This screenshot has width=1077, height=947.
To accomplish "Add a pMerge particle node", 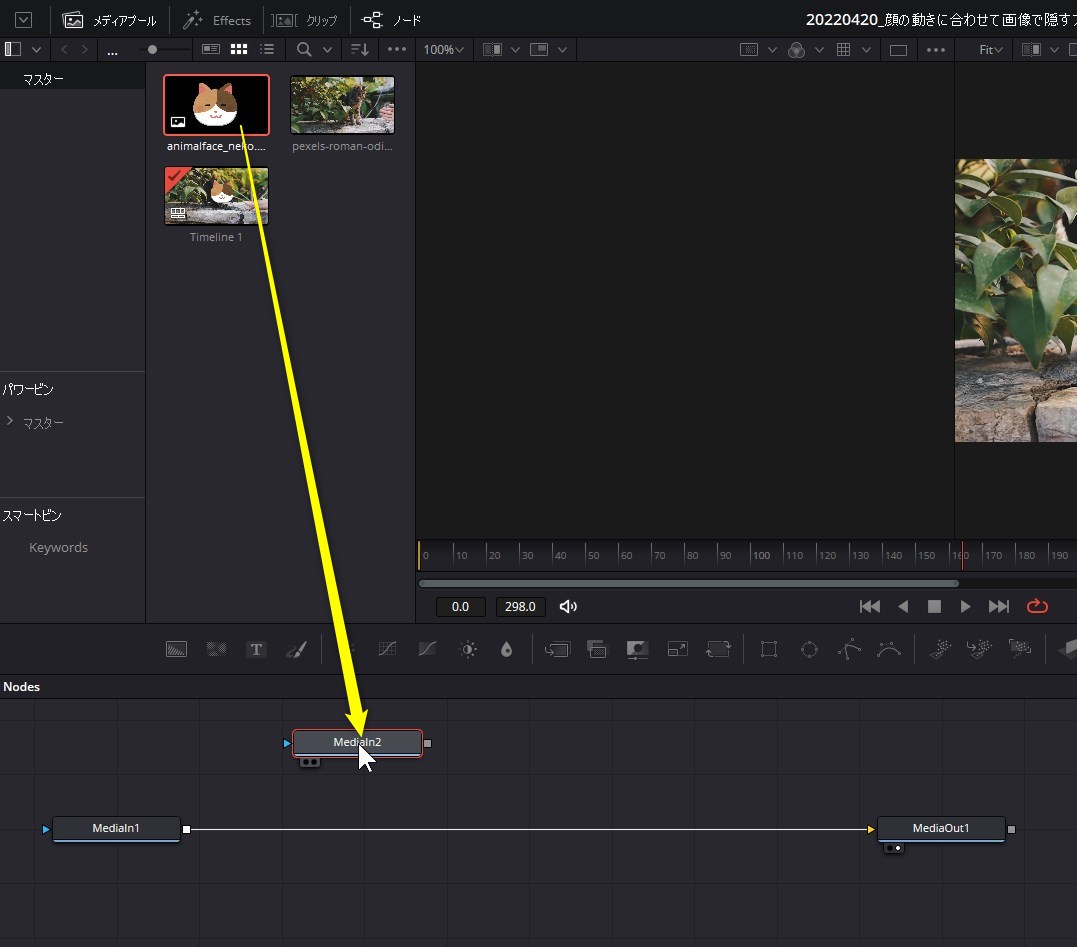I will pos(980,649).
